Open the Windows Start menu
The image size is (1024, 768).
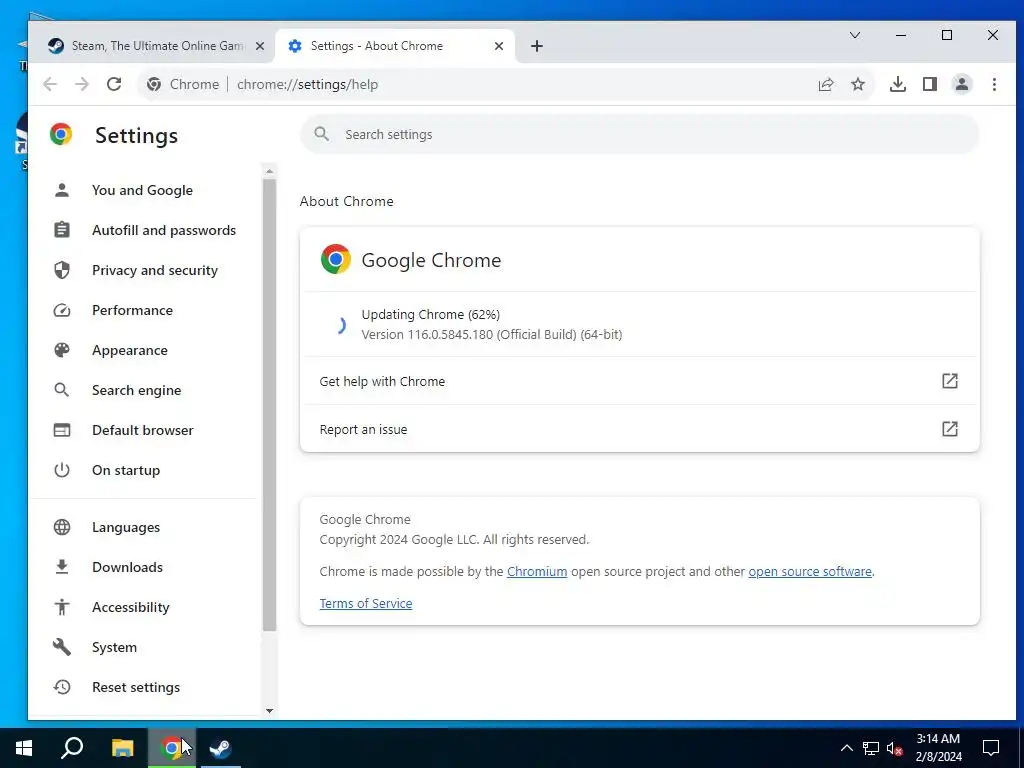click(24, 748)
